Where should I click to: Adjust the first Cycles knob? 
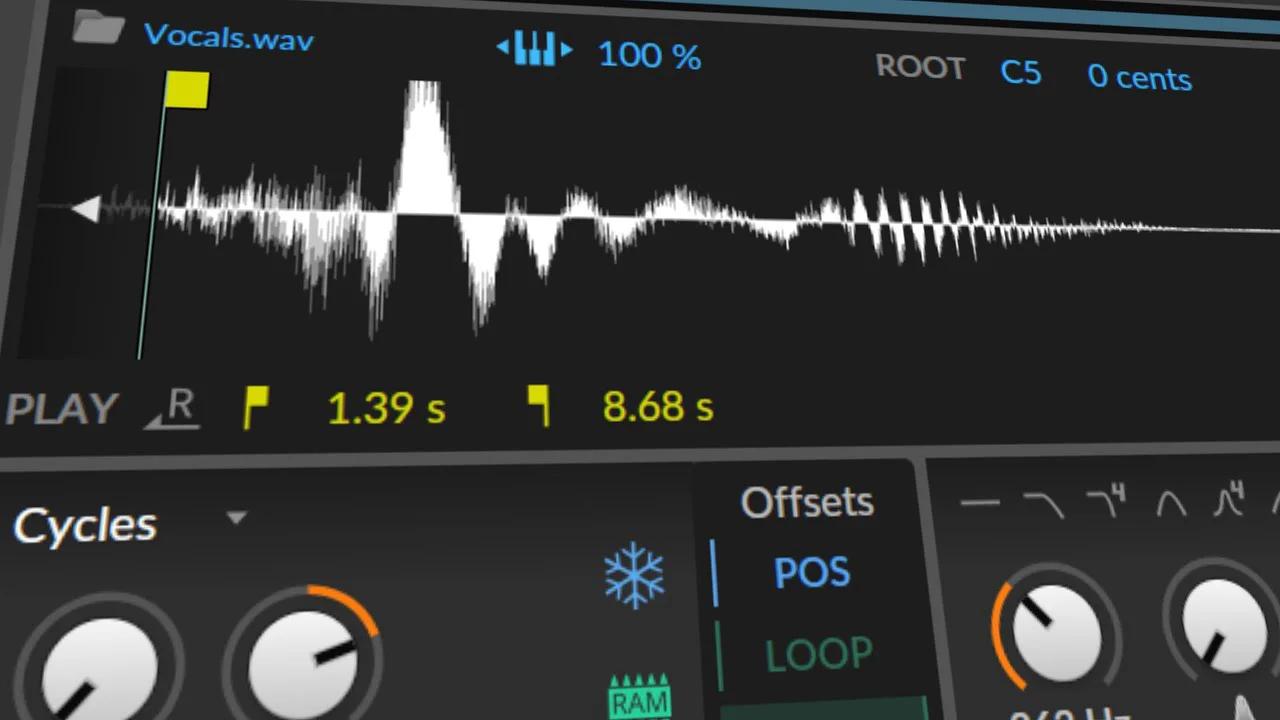click(x=98, y=670)
